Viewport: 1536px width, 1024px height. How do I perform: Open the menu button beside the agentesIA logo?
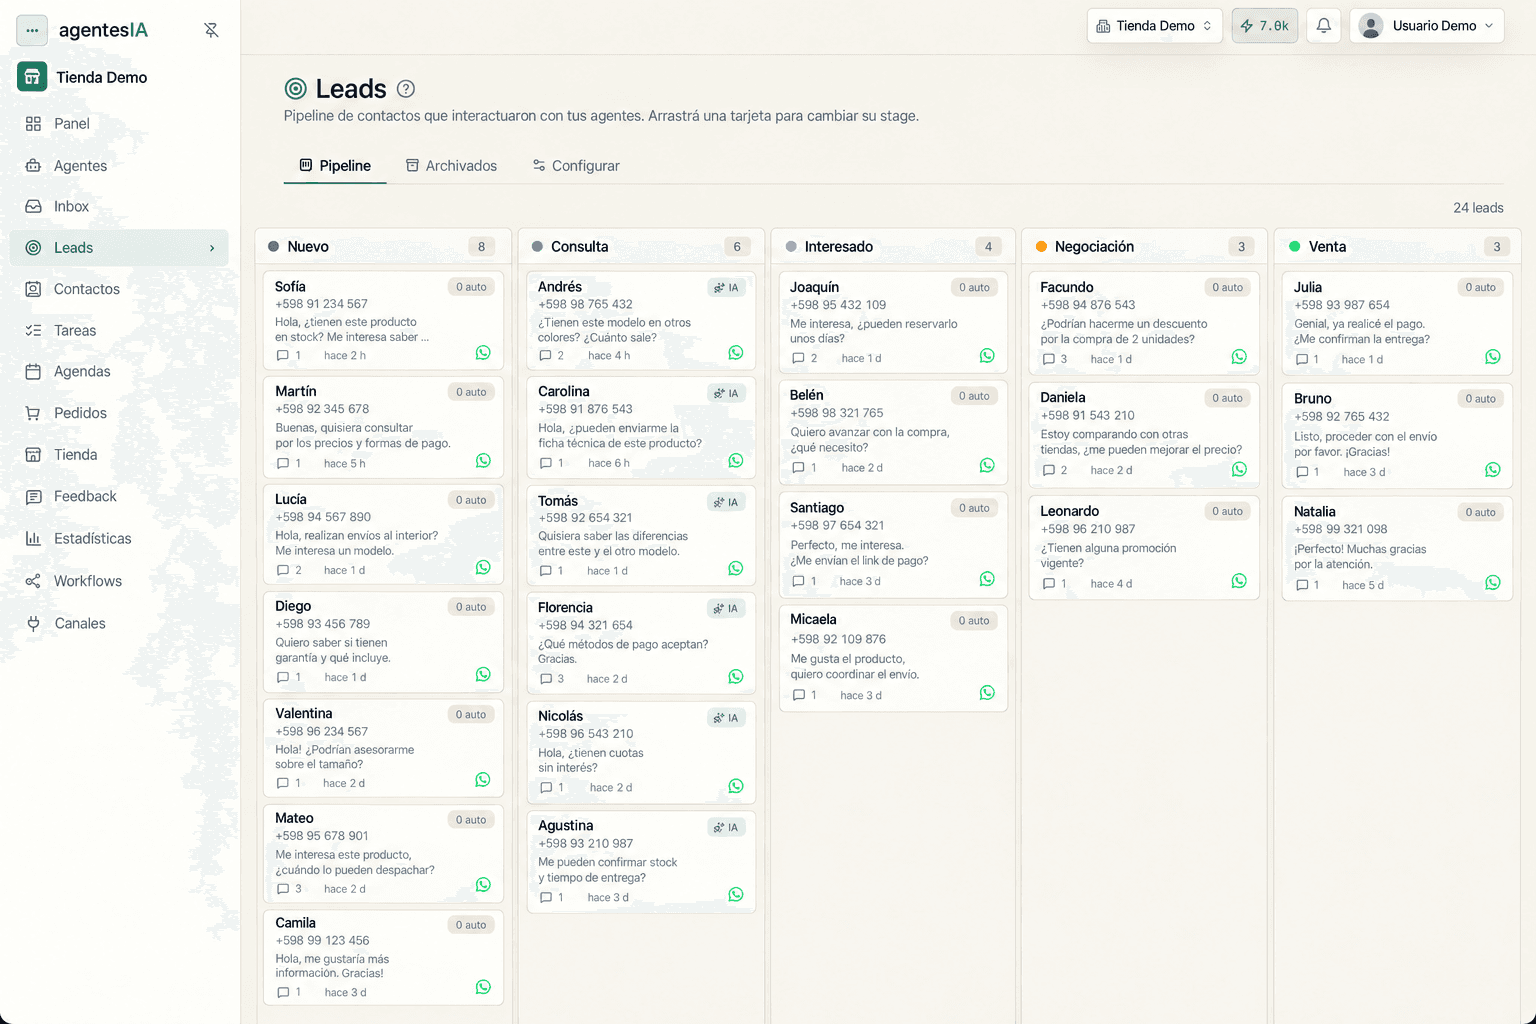(x=32, y=30)
